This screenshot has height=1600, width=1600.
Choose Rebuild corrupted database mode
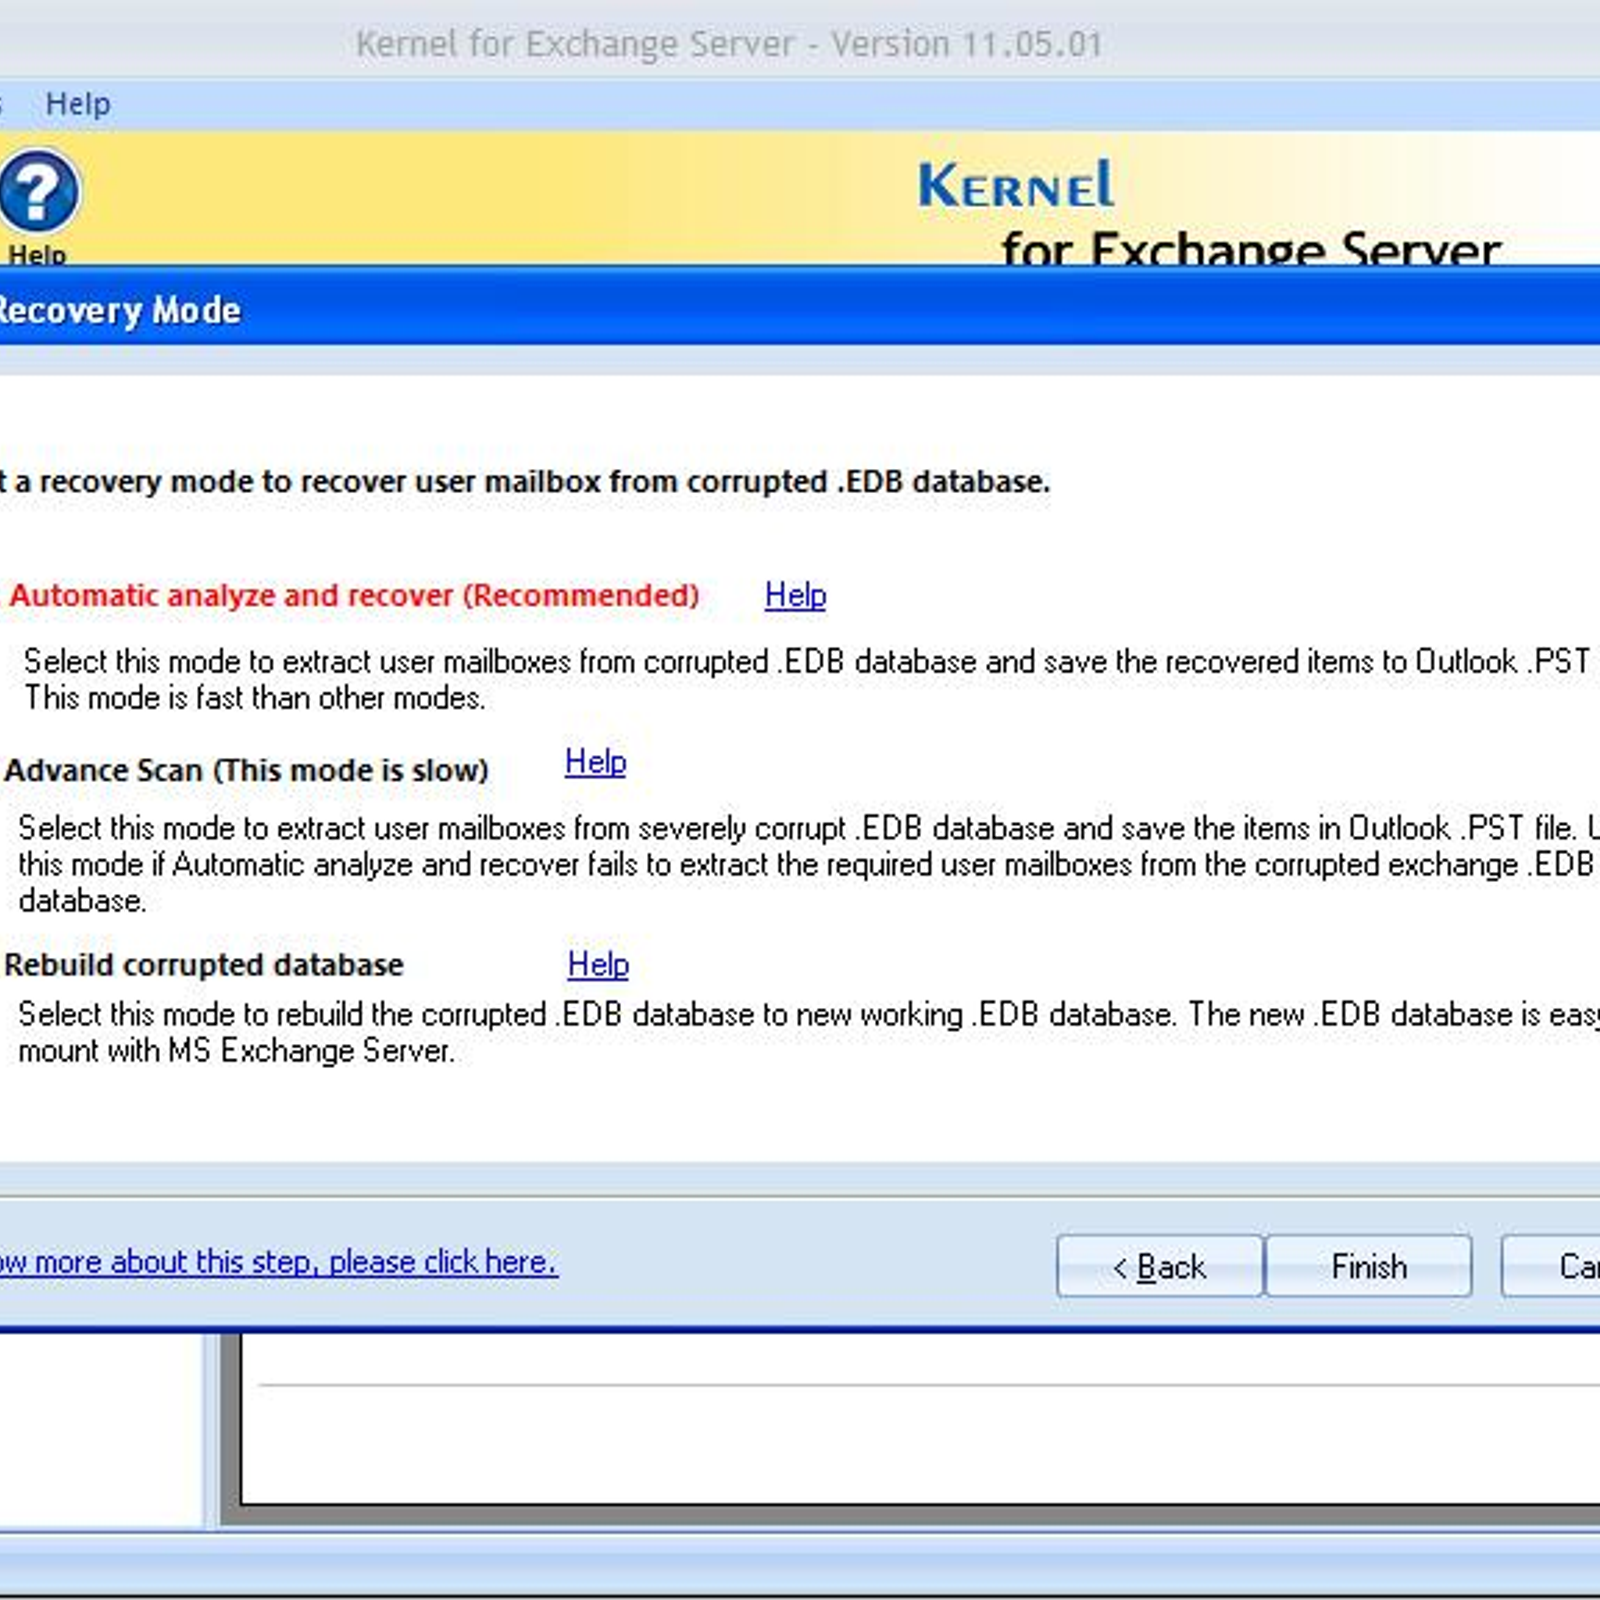click(203, 965)
